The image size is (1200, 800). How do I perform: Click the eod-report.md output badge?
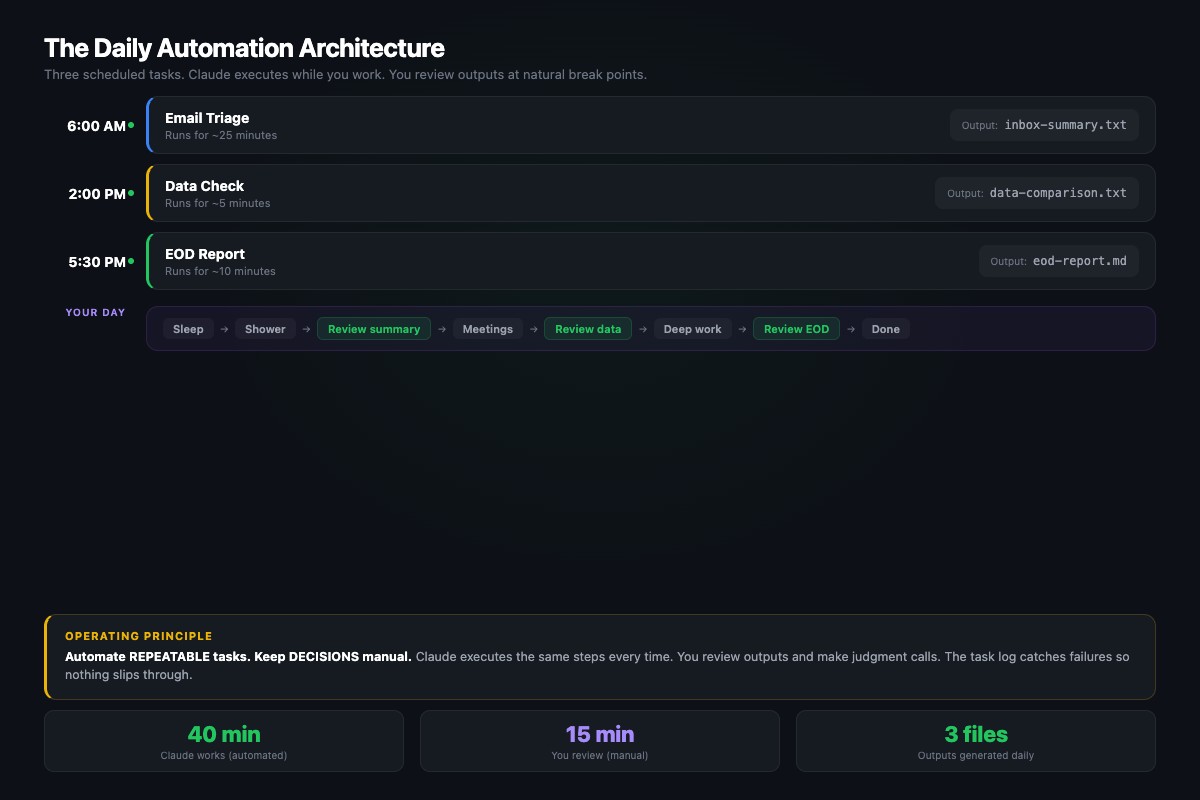1059,261
